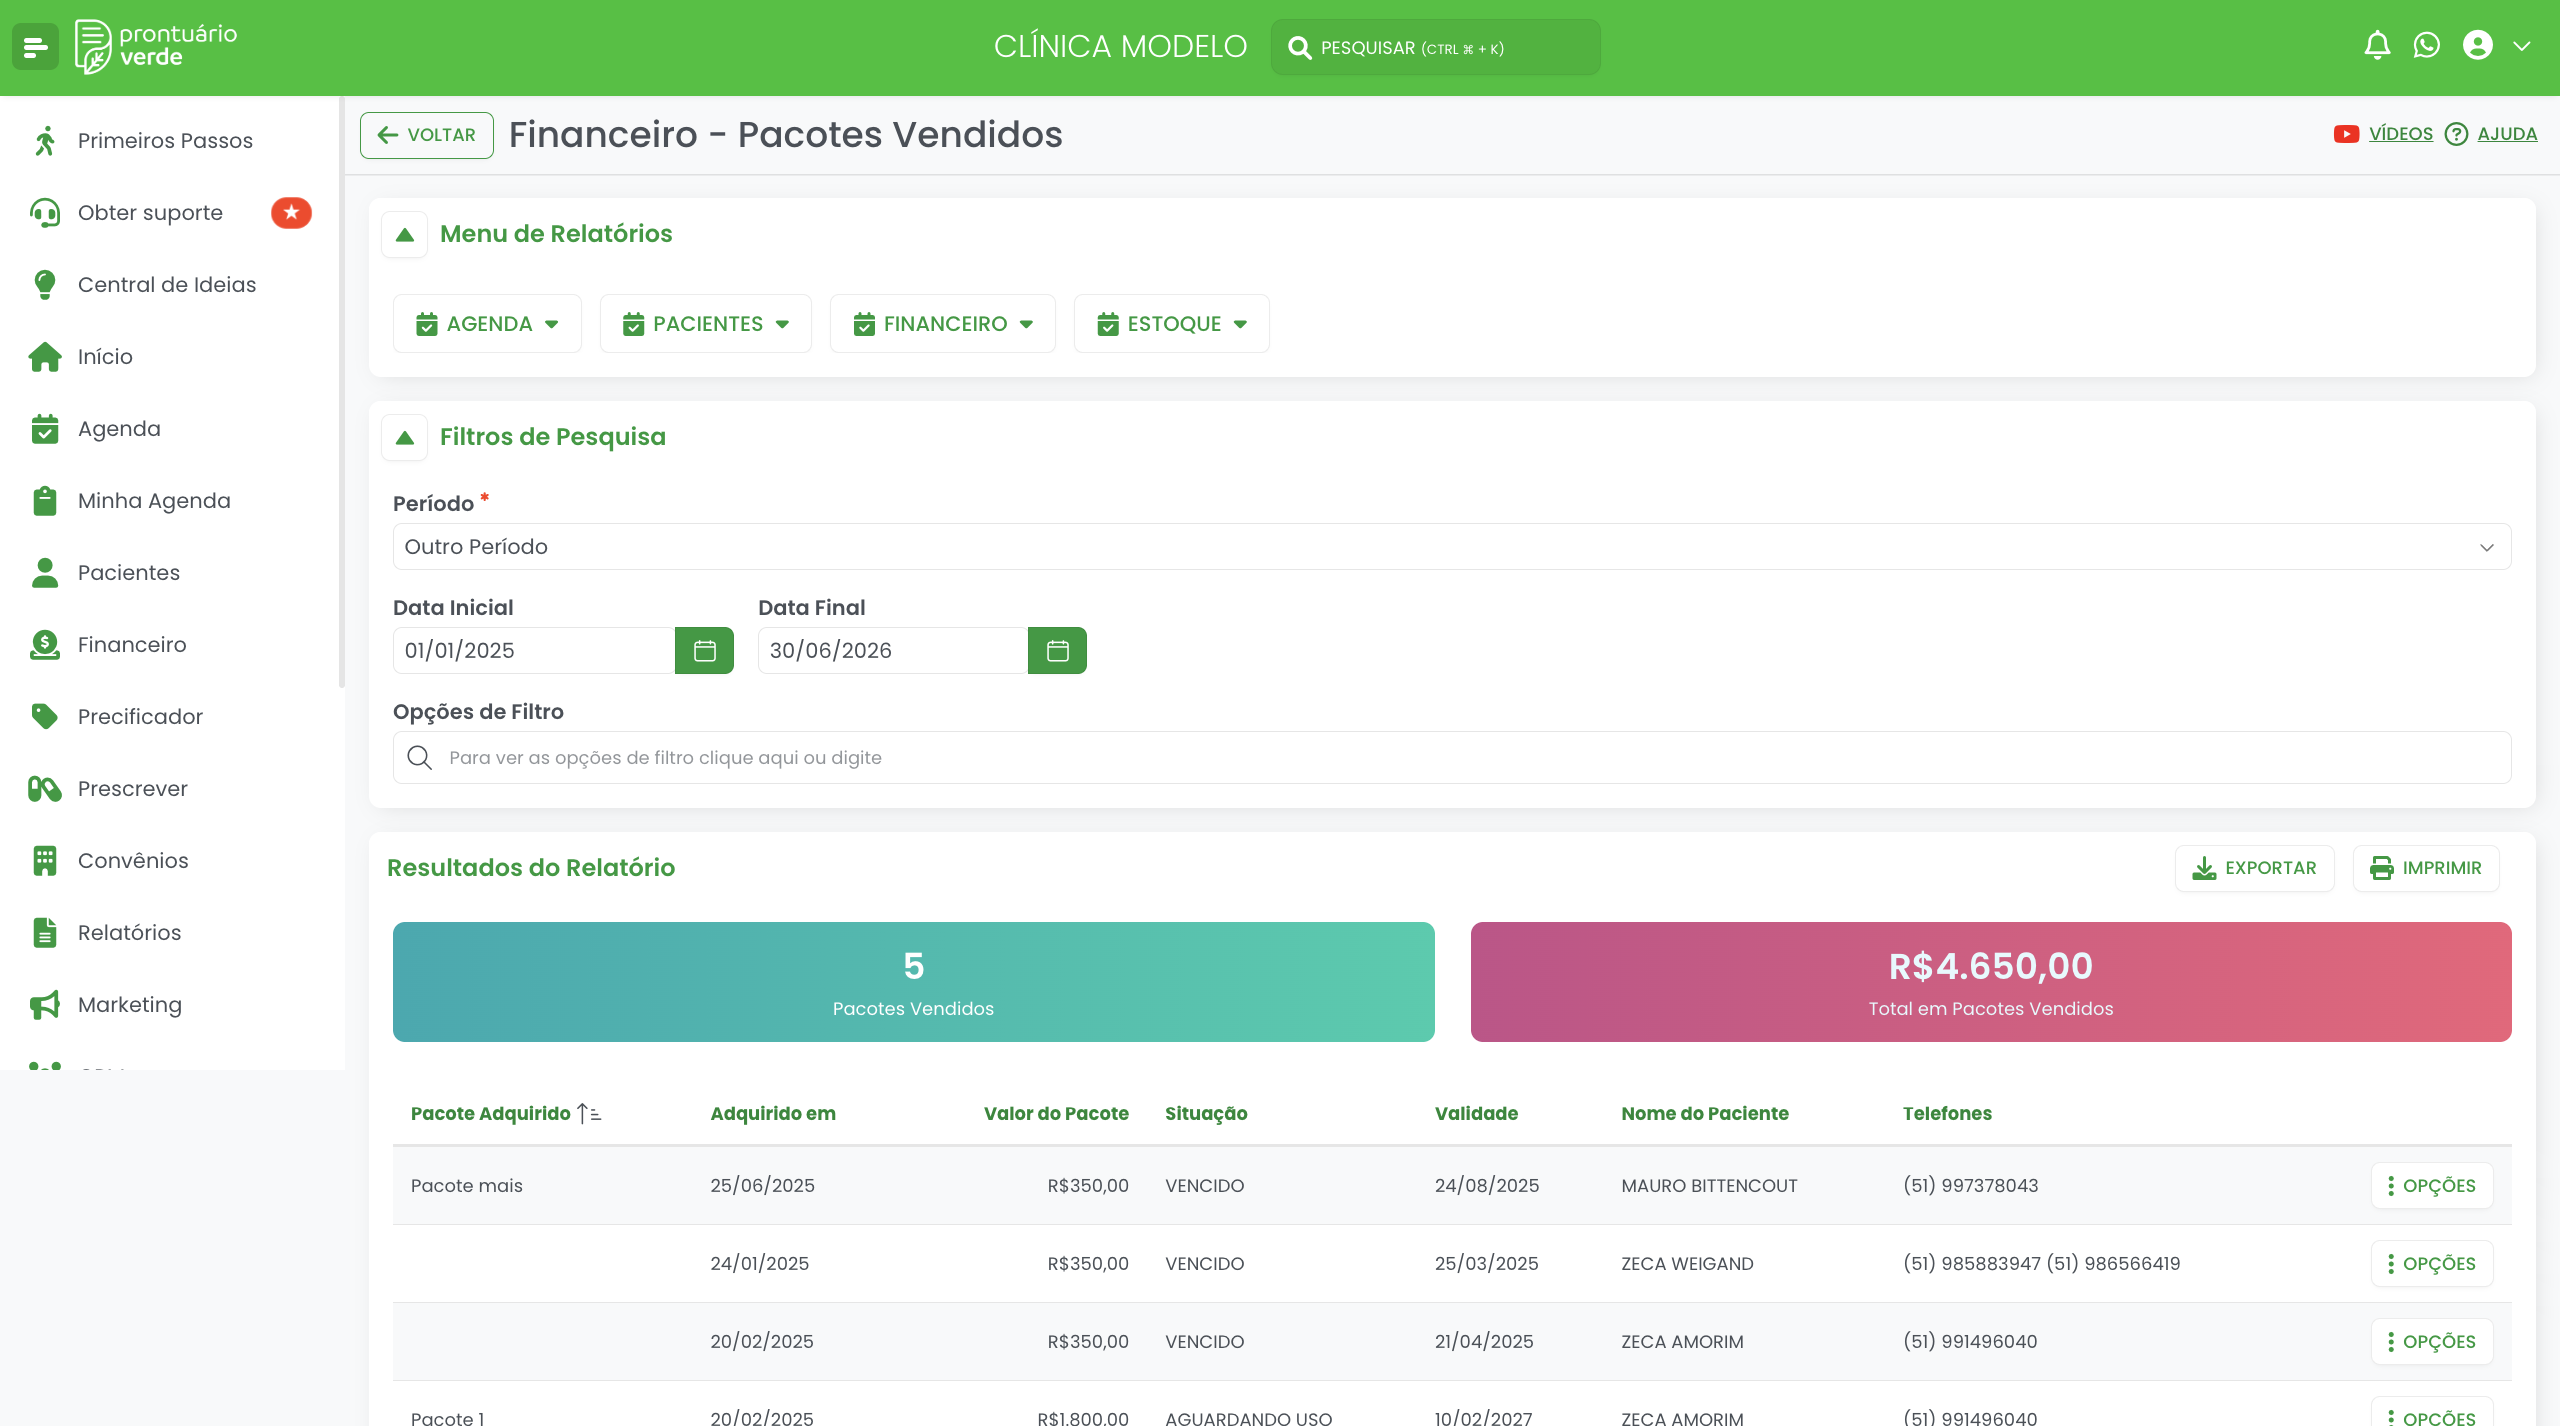
Task: Open the user account avatar
Action: tap(2477, 46)
